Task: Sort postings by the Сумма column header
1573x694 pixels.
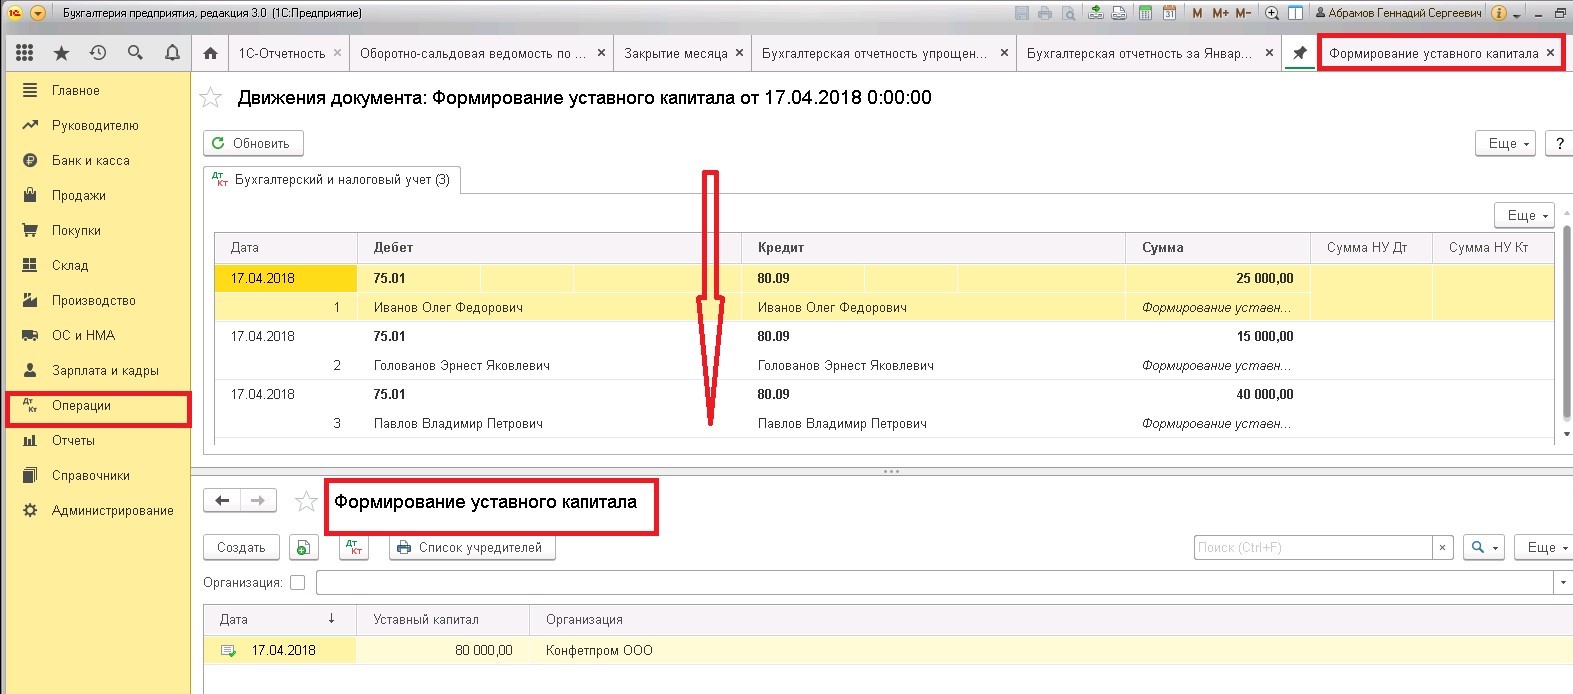Action: 1218,247
